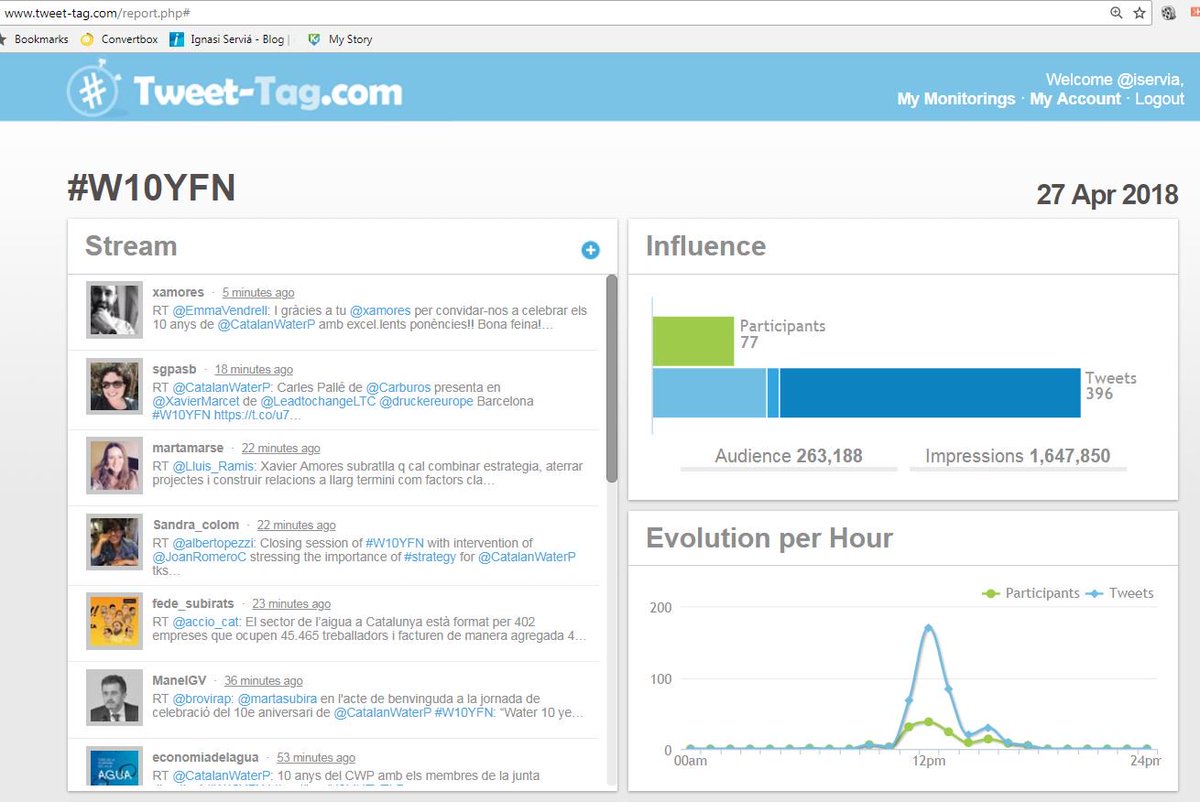Click the Logout link

coord(1159,99)
